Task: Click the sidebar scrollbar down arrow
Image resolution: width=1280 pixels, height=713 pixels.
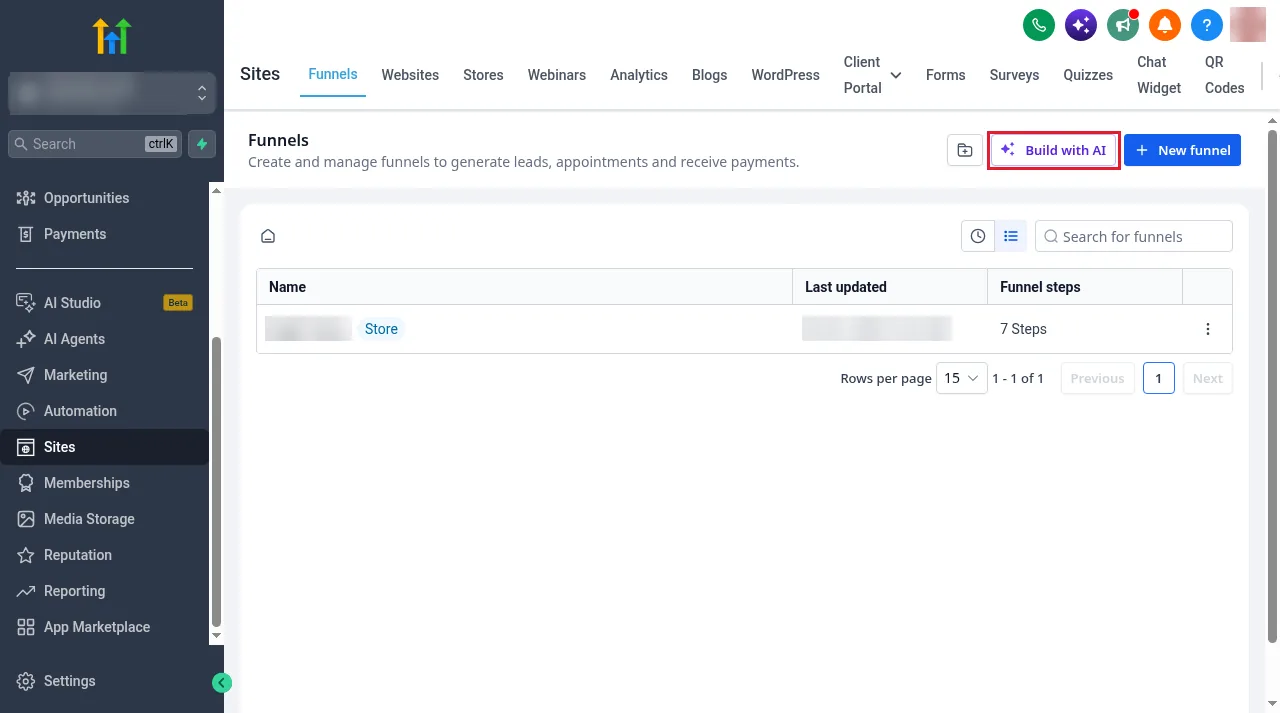Action: tap(216, 635)
